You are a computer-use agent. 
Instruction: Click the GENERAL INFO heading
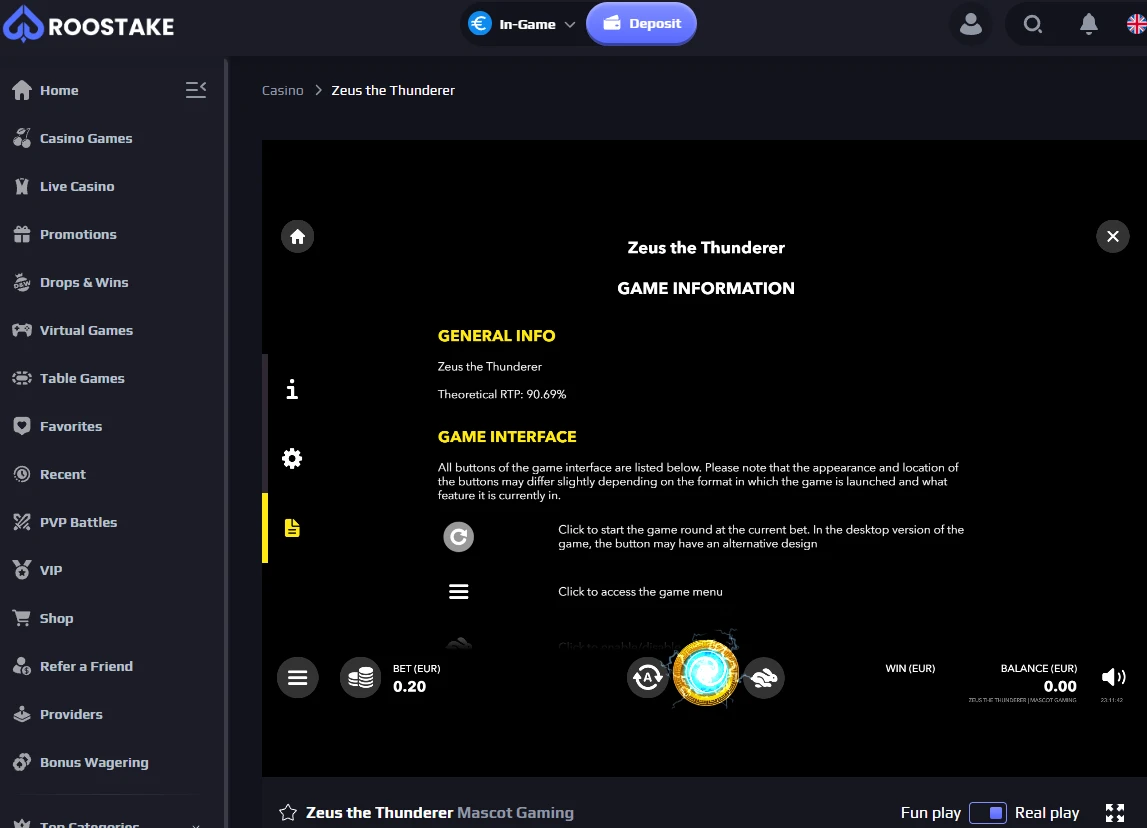[496, 336]
